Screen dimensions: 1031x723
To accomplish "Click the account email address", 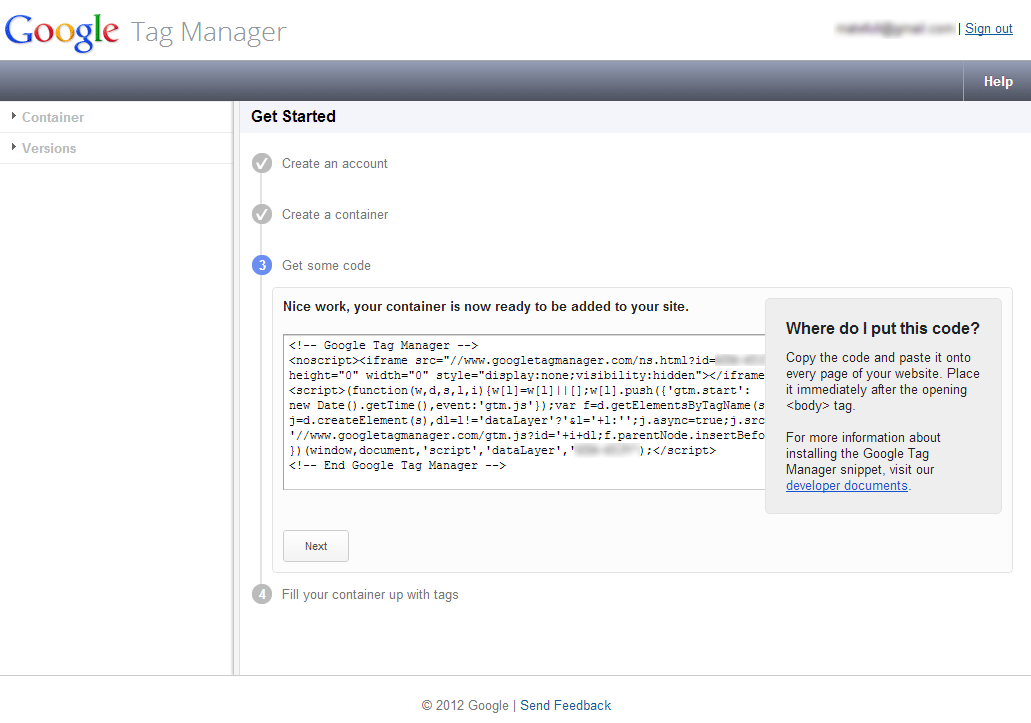I will 895,28.
